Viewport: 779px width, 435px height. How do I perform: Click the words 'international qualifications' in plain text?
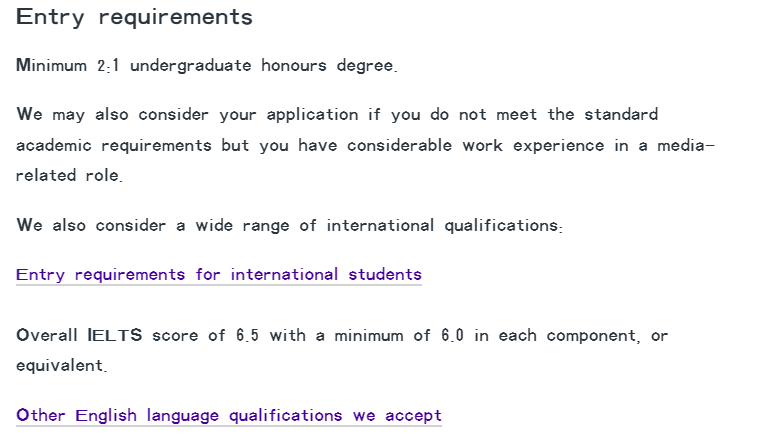coord(444,225)
